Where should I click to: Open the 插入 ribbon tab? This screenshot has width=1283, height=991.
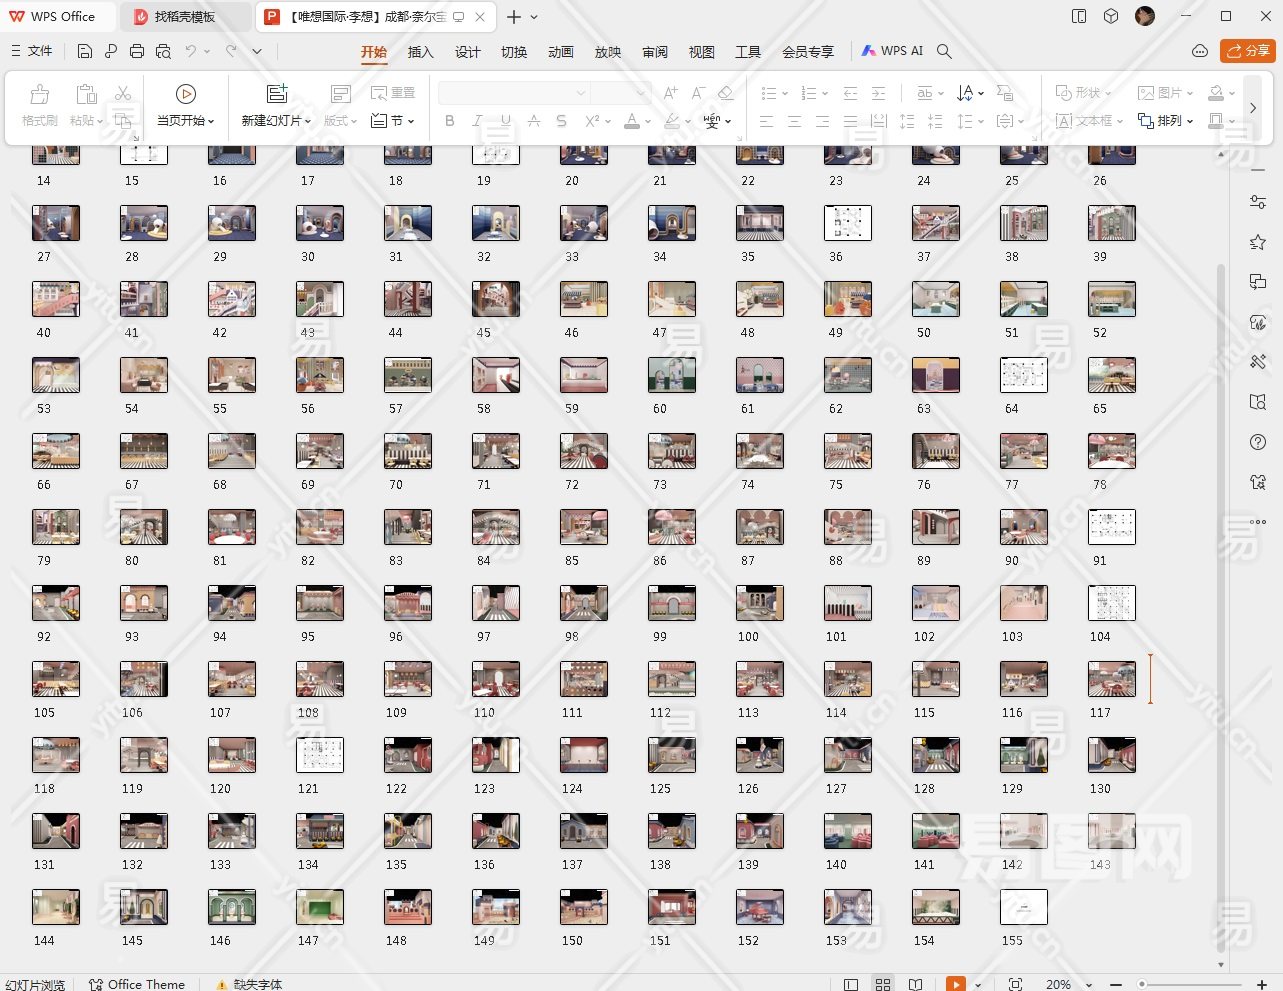pyautogui.click(x=421, y=52)
